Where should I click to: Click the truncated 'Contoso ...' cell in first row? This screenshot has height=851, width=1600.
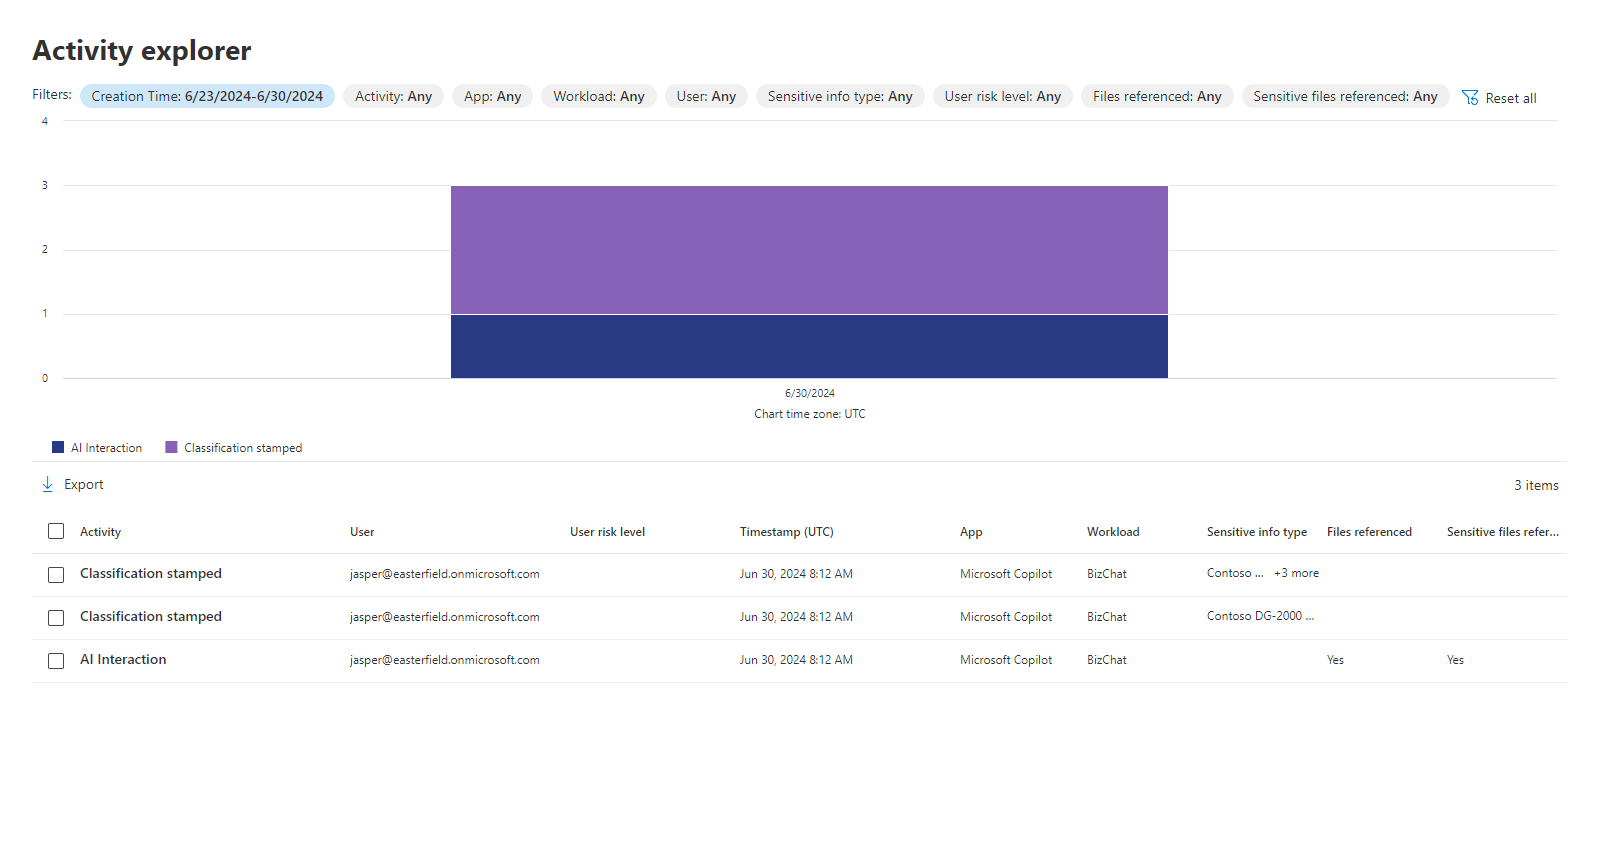1235,573
